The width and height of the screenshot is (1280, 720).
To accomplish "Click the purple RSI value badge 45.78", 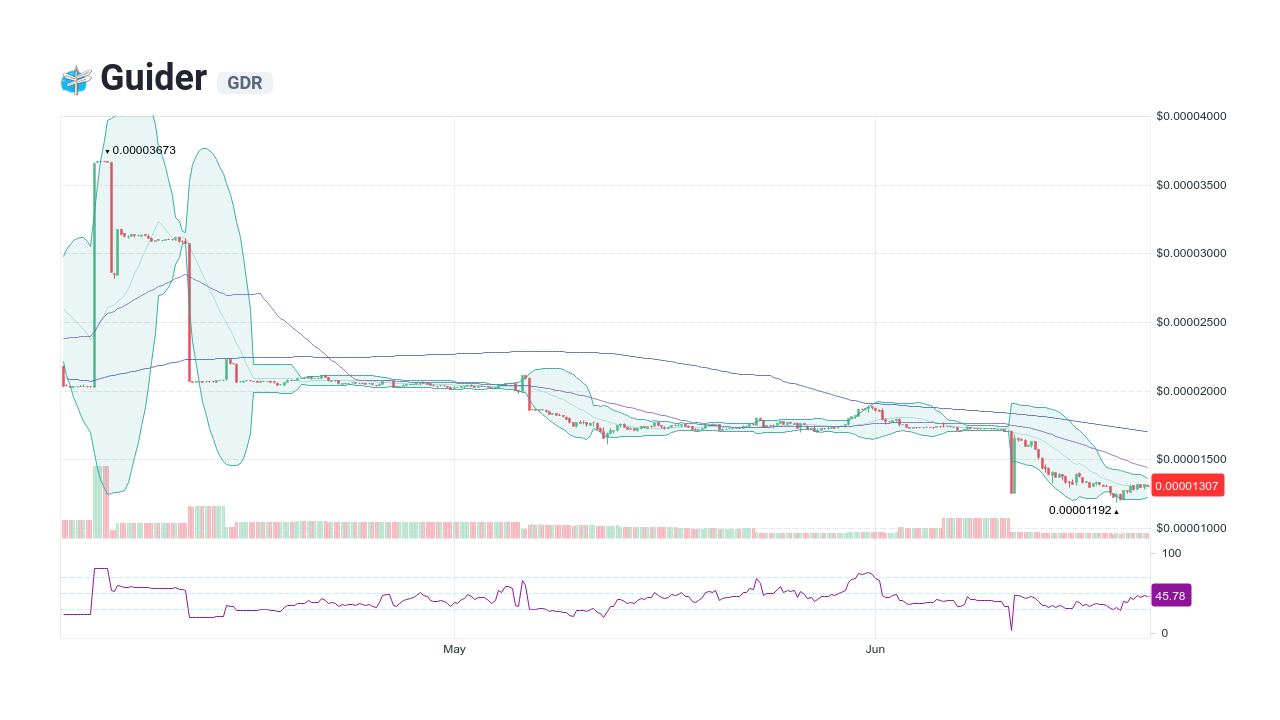I will (x=1171, y=595).
